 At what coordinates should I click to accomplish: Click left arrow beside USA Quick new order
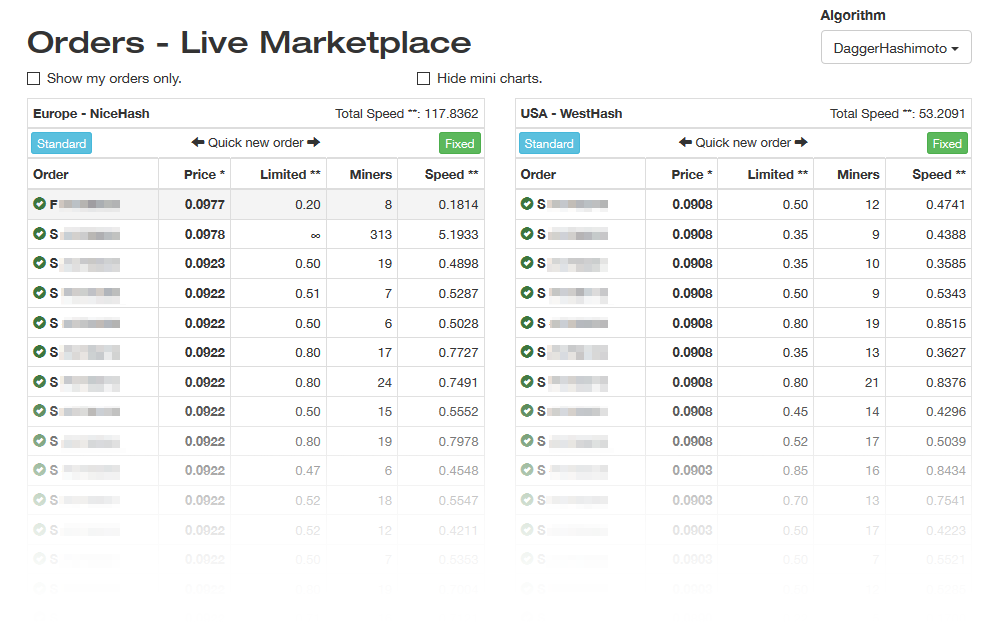tap(686, 142)
